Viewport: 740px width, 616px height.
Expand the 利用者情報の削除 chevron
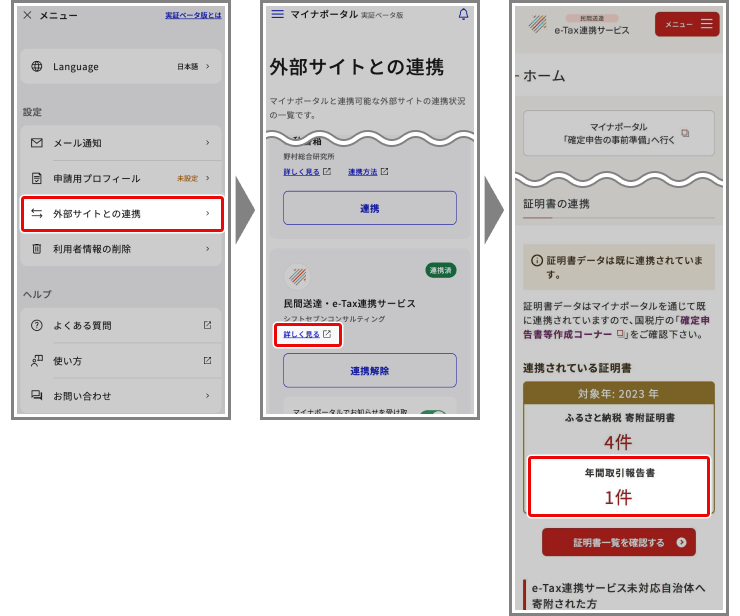click(208, 249)
